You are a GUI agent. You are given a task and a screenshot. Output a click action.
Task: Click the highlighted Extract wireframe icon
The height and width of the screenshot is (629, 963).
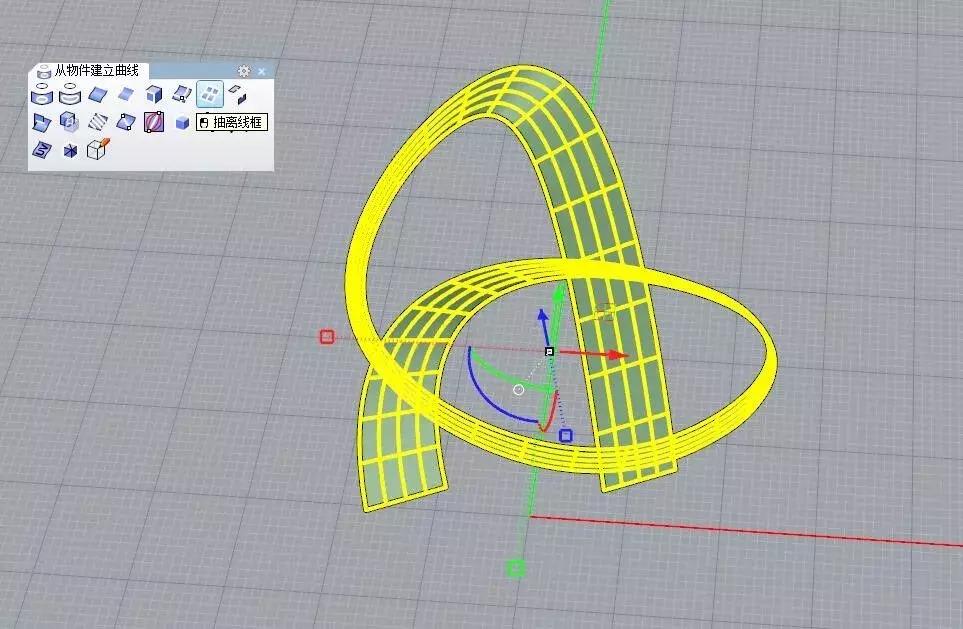pos(209,95)
